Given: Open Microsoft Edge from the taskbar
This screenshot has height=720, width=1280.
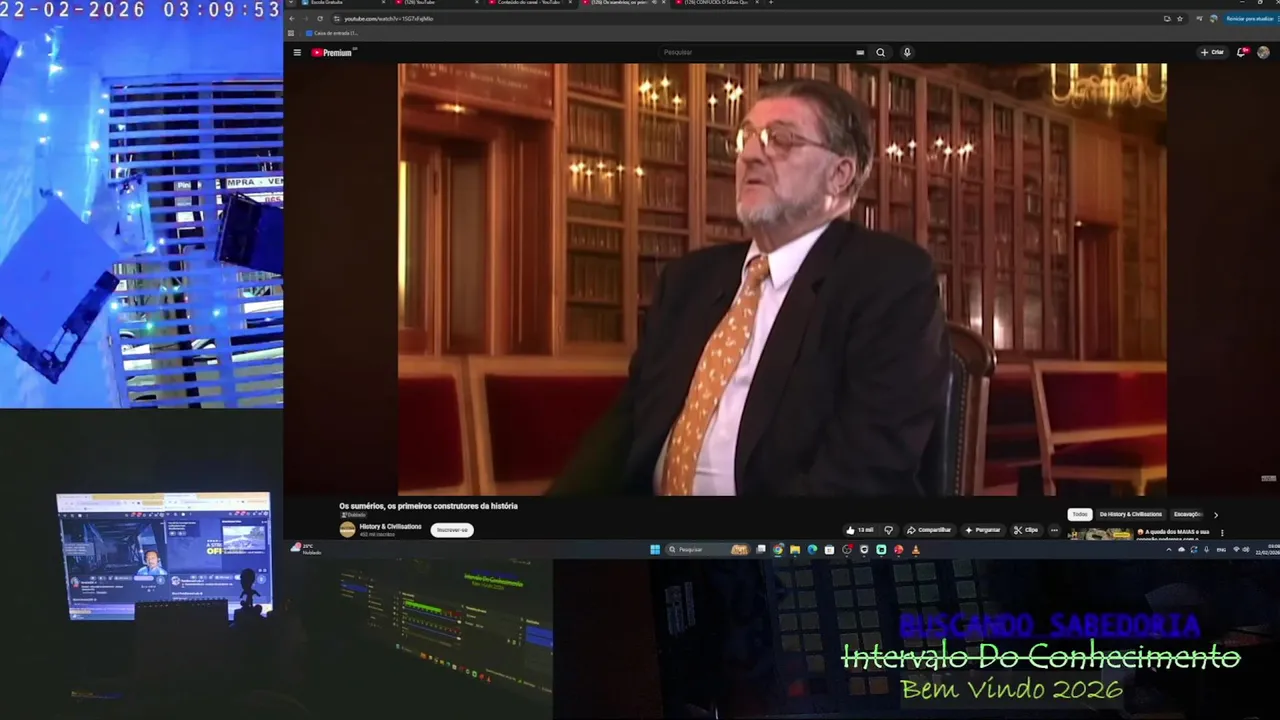Looking at the screenshot, I should 812,549.
